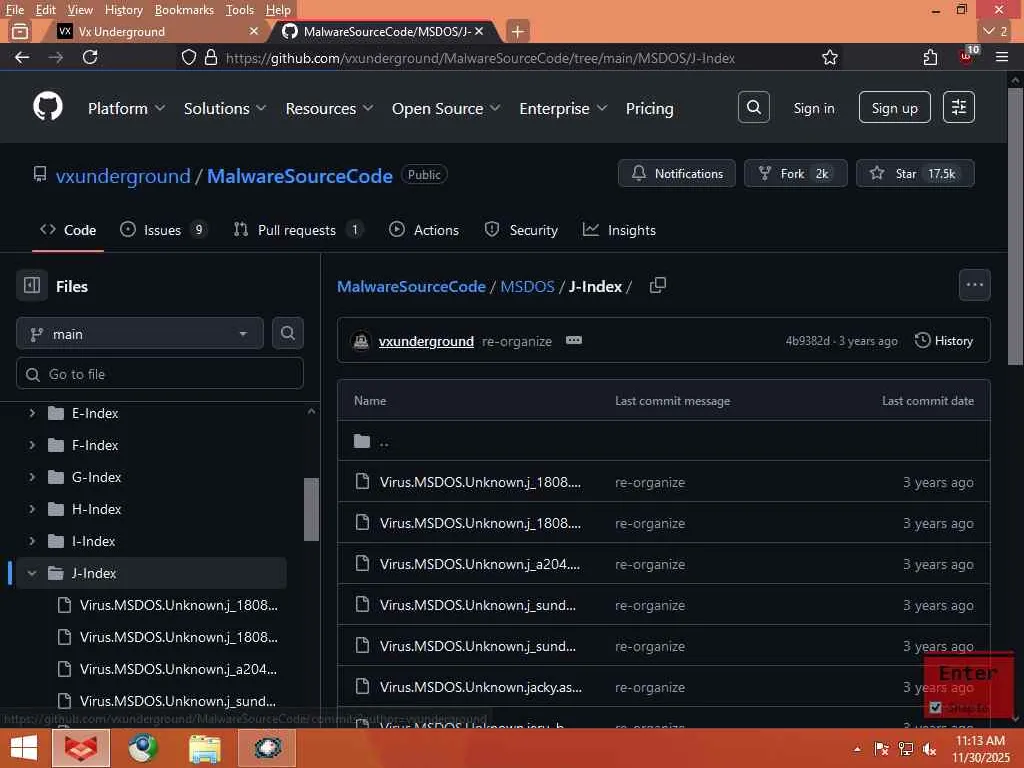Open the Actions tab
1024x768 pixels.
[x=424, y=230]
